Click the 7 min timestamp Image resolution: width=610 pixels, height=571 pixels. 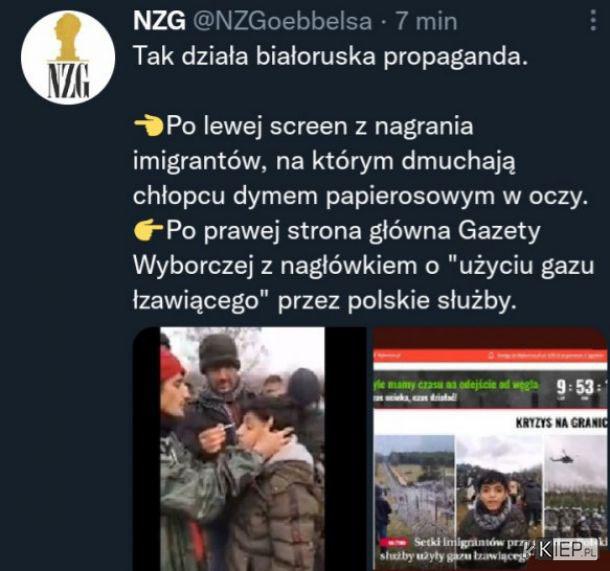coord(426,21)
